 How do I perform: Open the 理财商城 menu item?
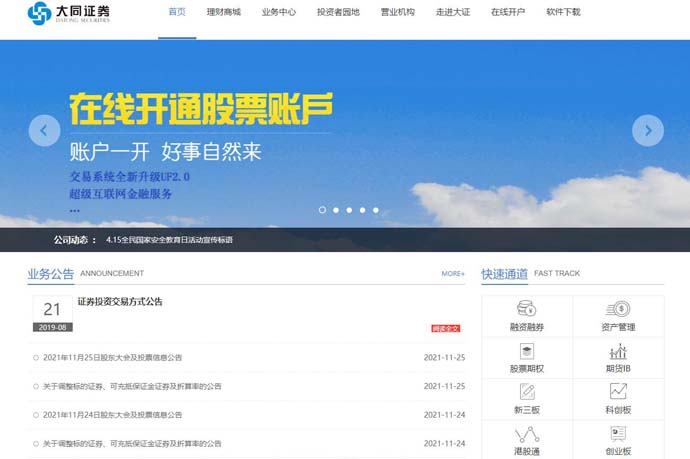point(224,12)
